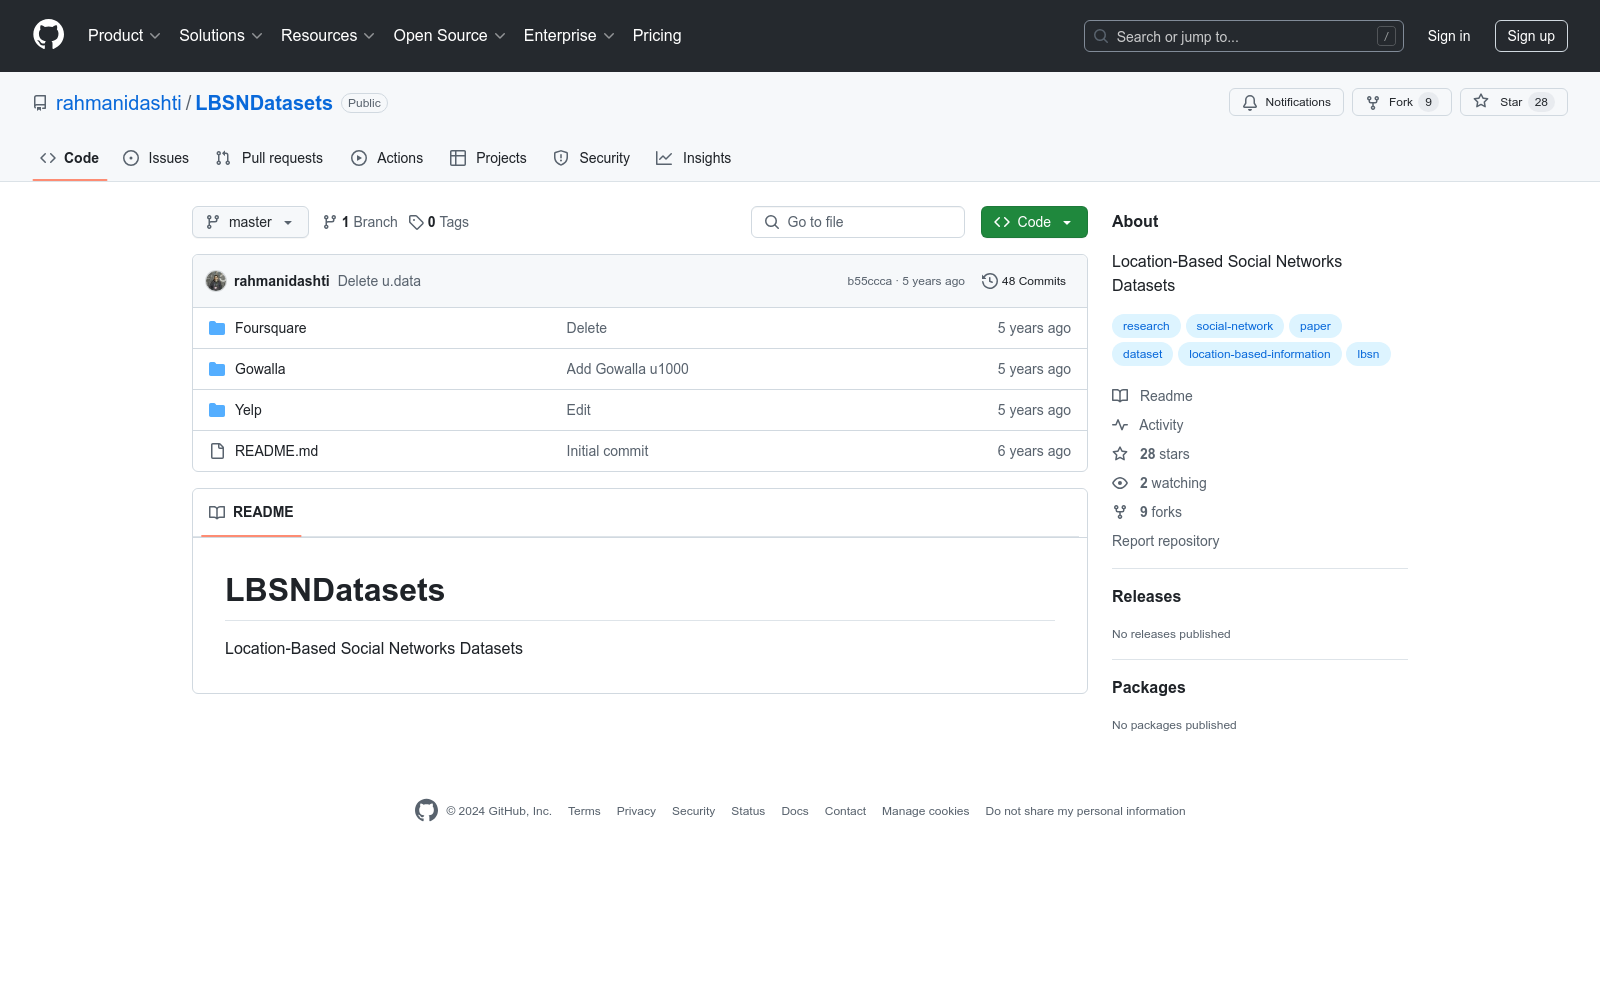1600x1000 pixels.
Task: Switch to the Issues tab
Action: pyautogui.click(x=156, y=158)
